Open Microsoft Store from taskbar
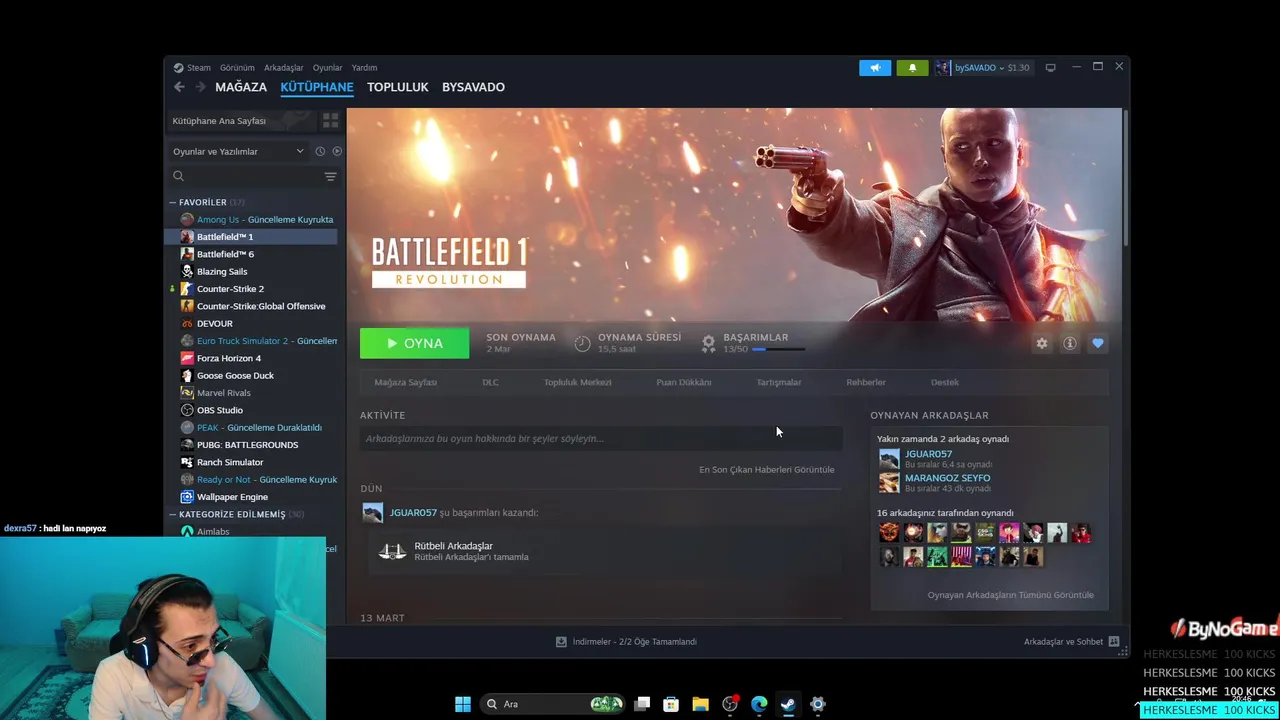 pyautogui.click(x=671, y=704)
